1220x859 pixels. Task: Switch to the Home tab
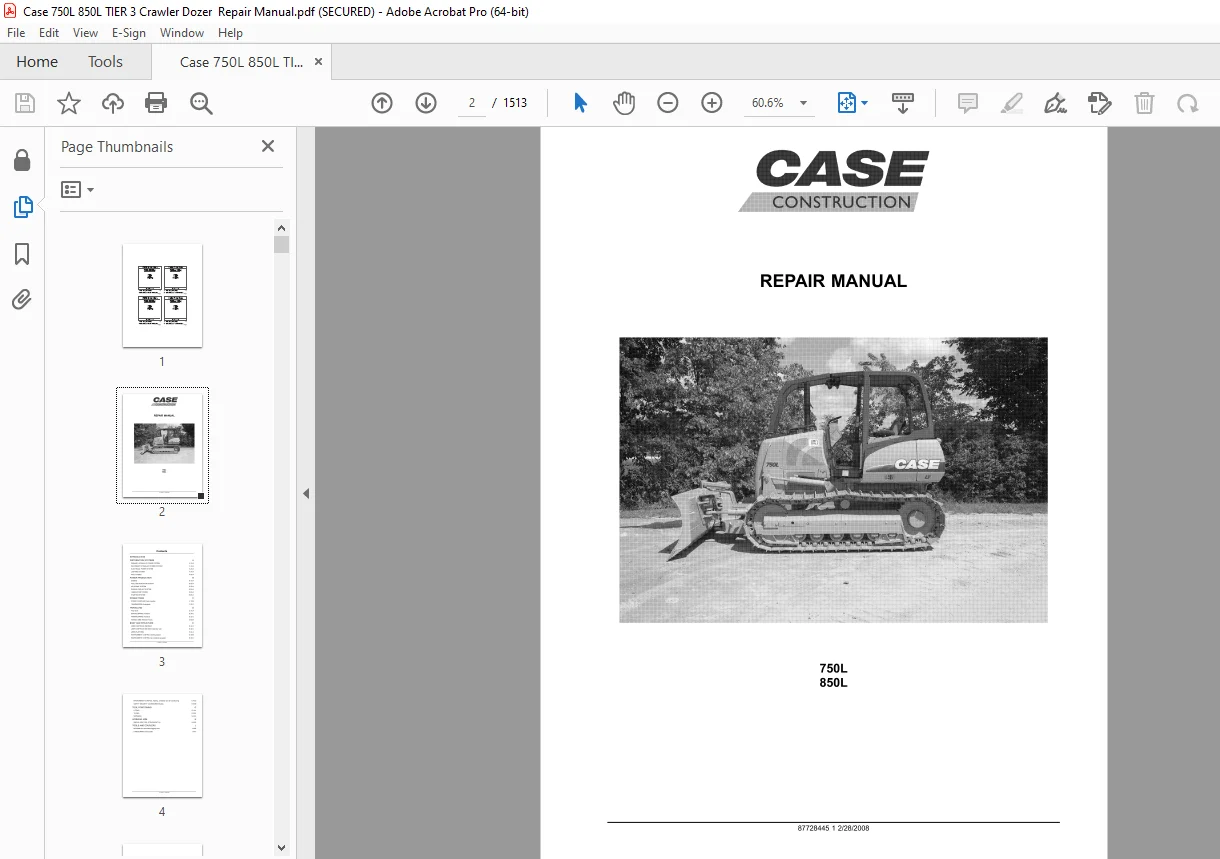click(x=37, y=62)
